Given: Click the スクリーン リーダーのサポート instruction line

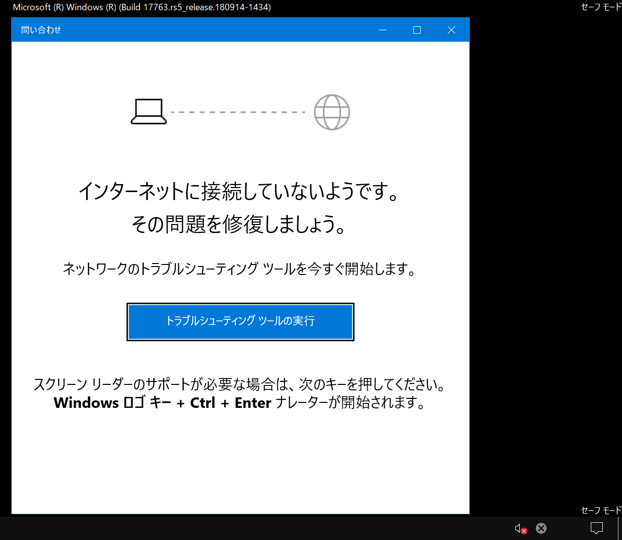Looking at the screenshot, I should tap(240, 384).
